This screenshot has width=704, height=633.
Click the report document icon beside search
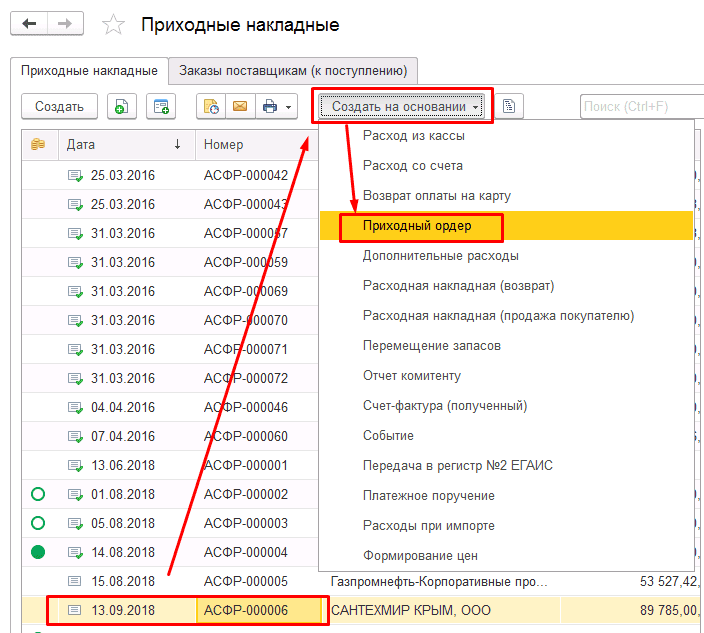pyautogui.click(x=509, y=106)
